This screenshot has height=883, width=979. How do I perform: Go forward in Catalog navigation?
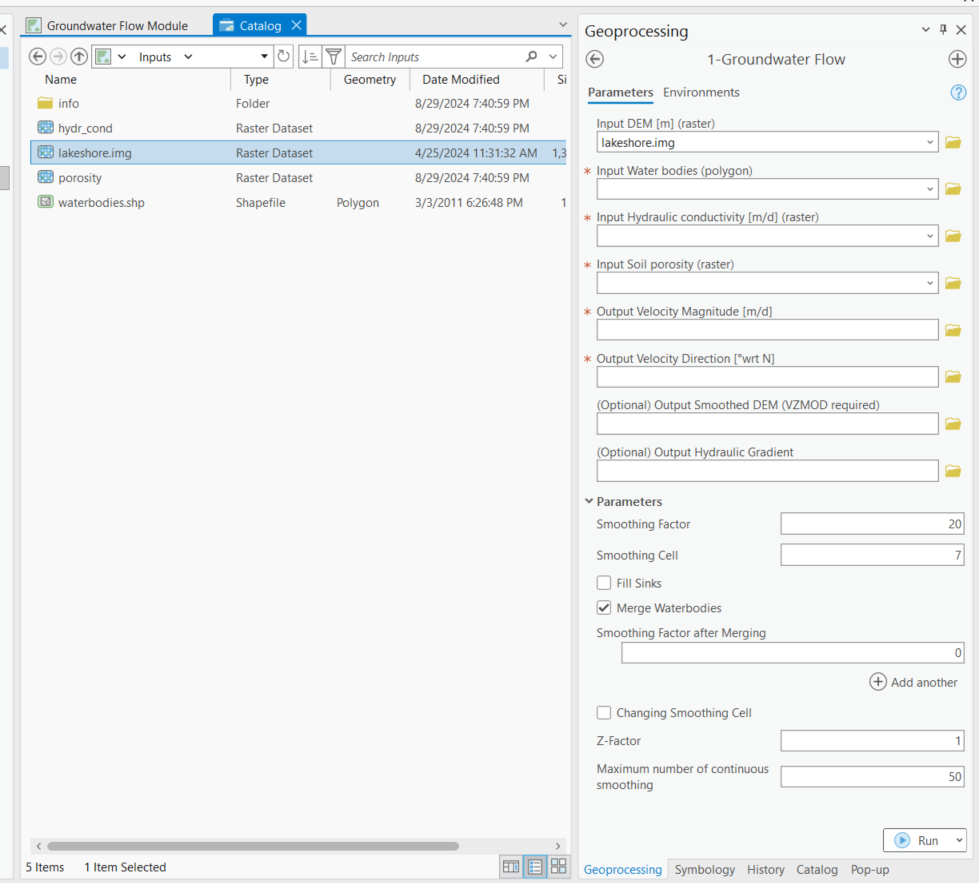tap(58, 57)
